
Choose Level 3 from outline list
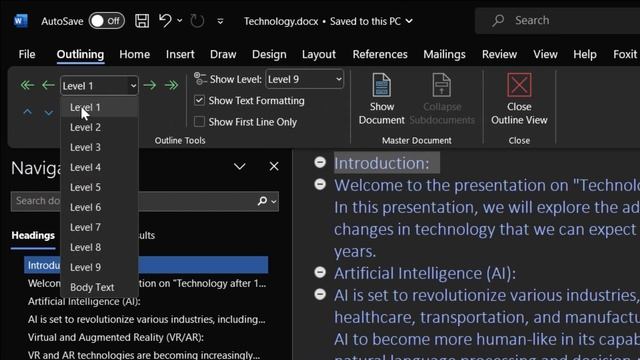point(99,147)
